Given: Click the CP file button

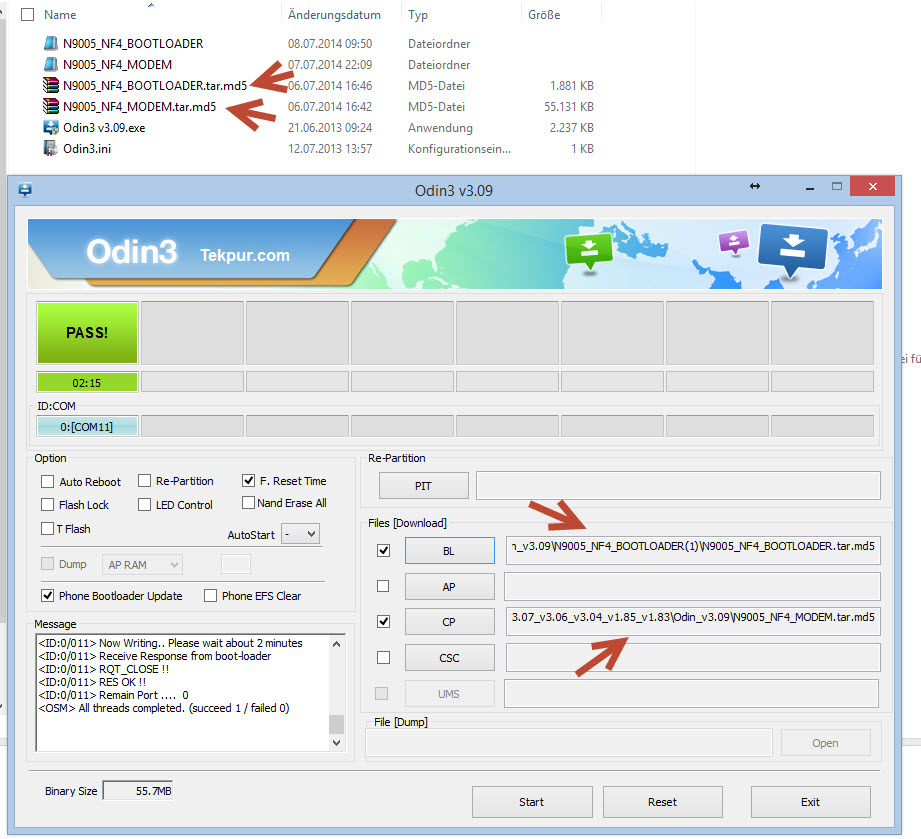Looking at the screenshot, I should (449, 622).
